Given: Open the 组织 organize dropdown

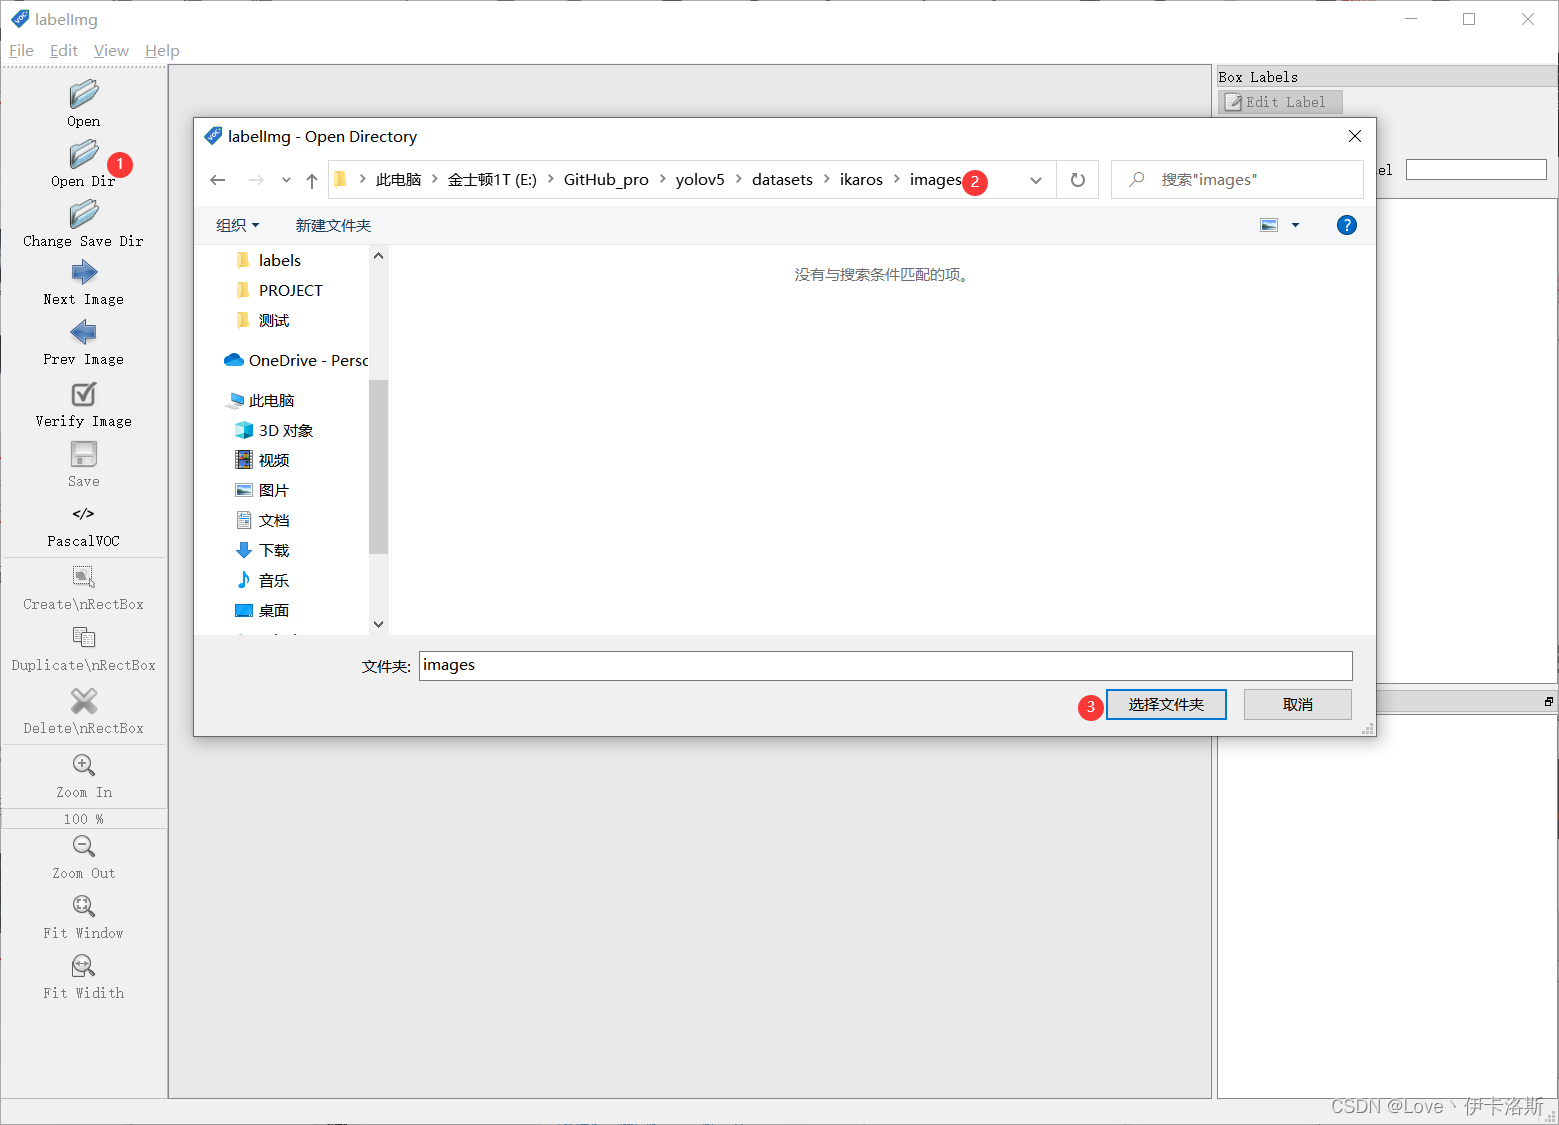Looking at the screenshot, I should [238, 226].
